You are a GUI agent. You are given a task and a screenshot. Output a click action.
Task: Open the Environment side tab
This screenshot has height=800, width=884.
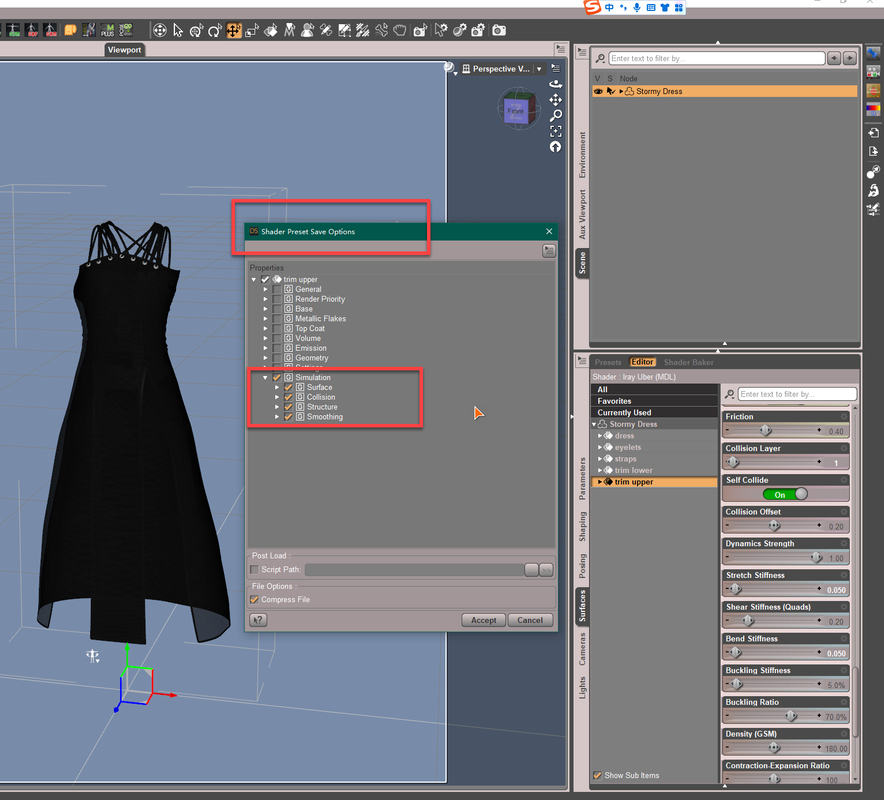point(582,154)
